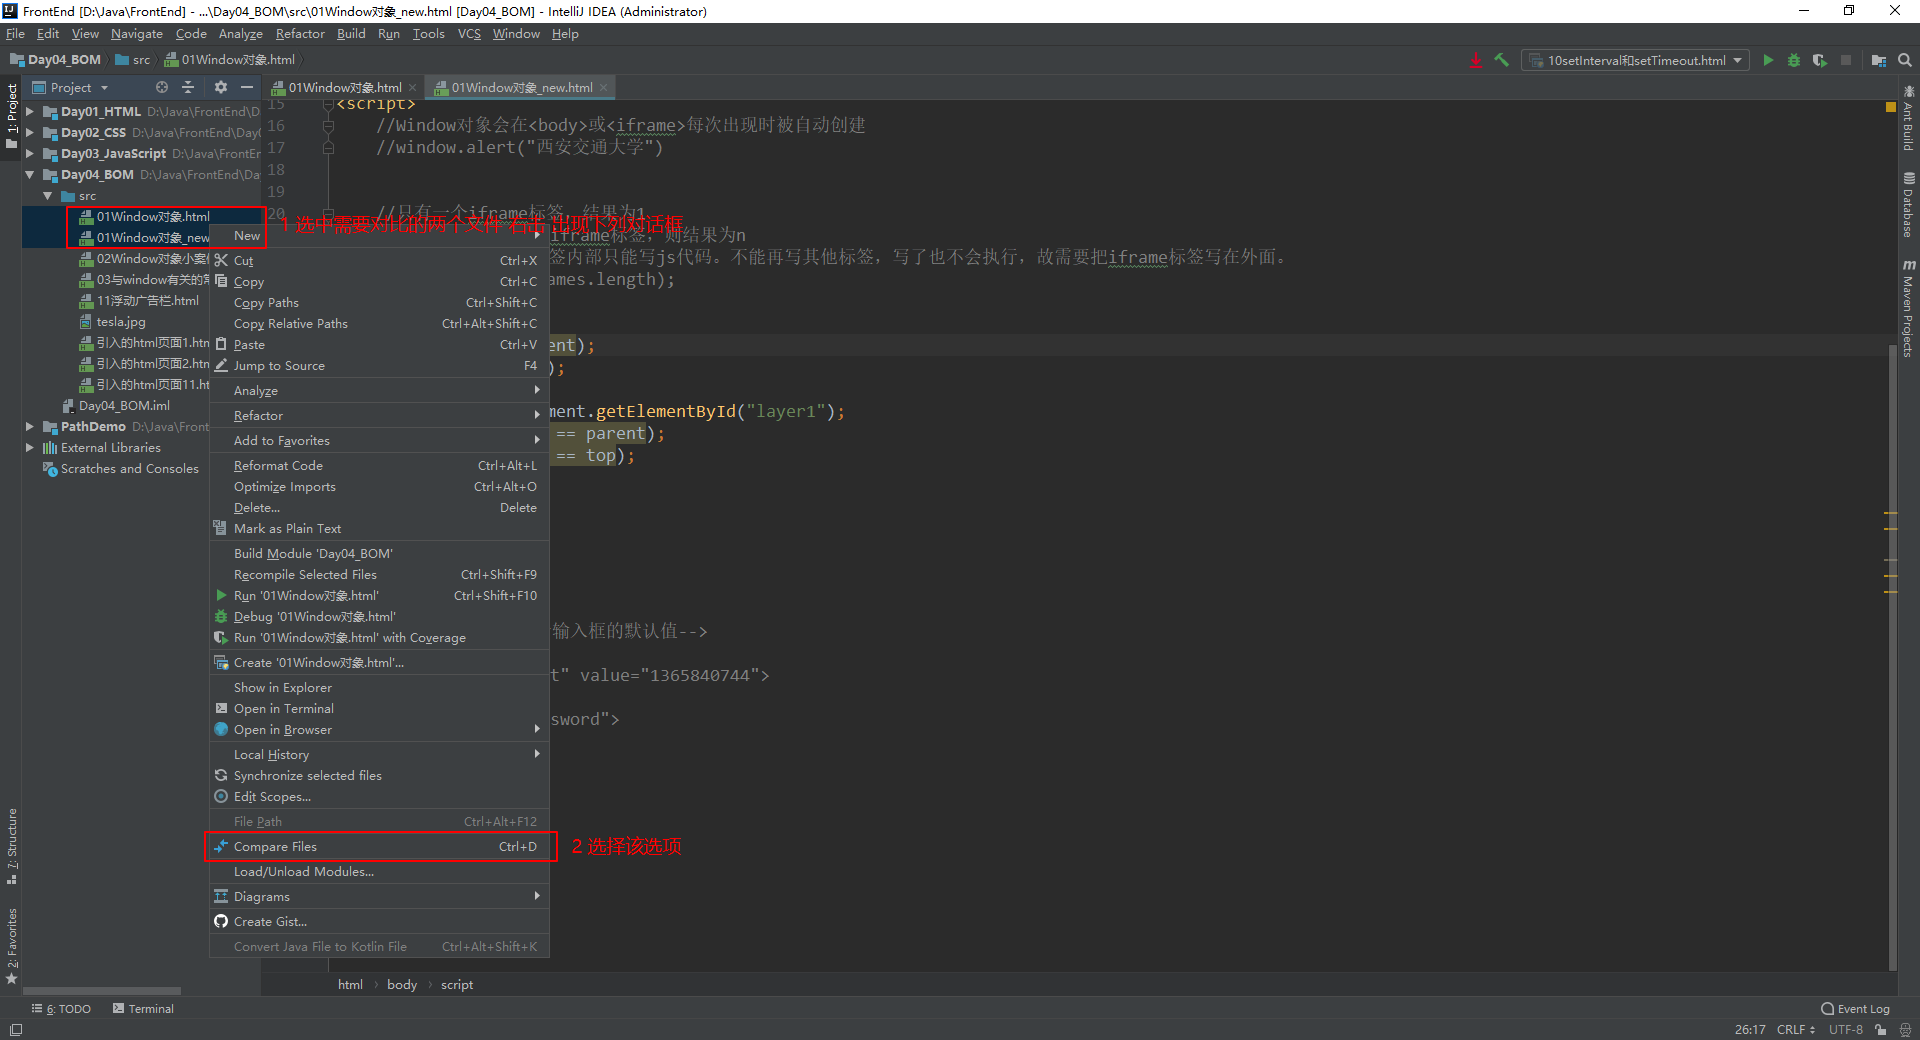
Task: Hide the Project tool window
Action: tap(247, 87)
